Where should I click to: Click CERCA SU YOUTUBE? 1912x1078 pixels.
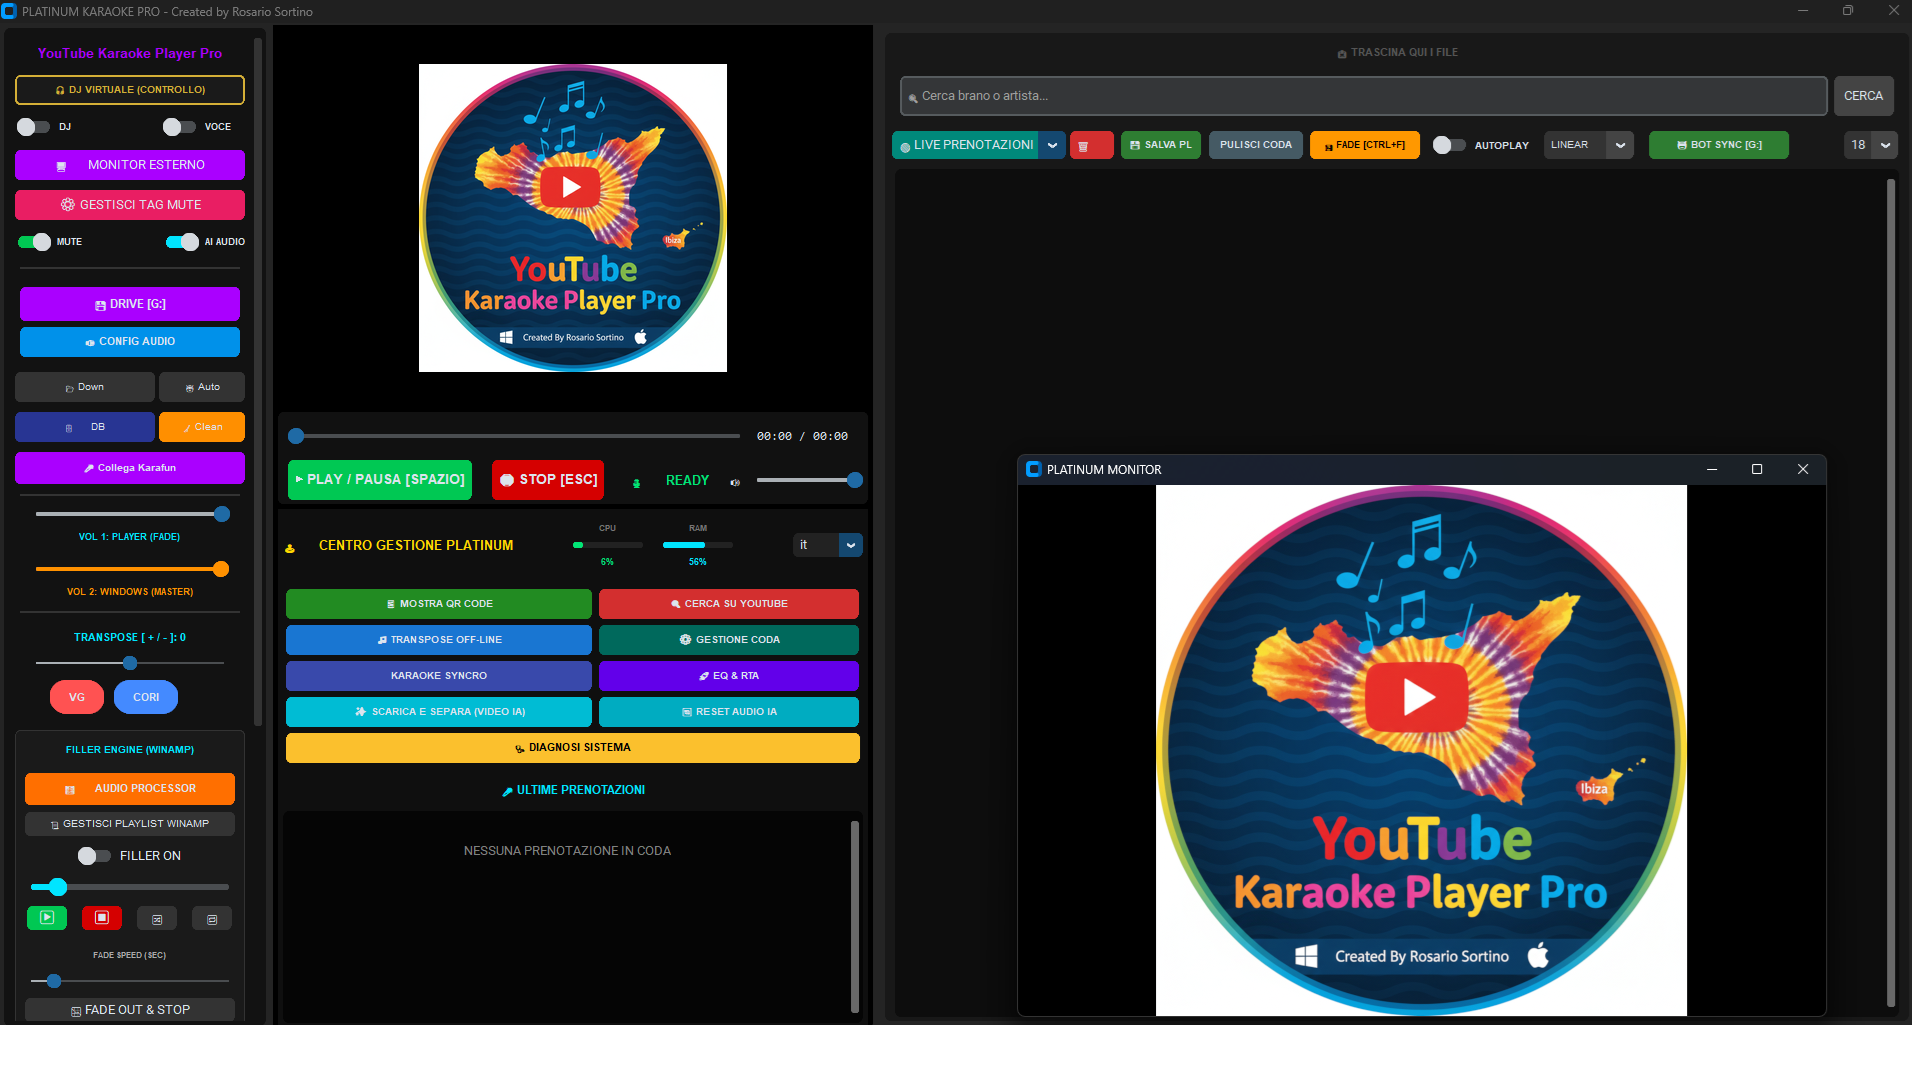click(728, 603)
